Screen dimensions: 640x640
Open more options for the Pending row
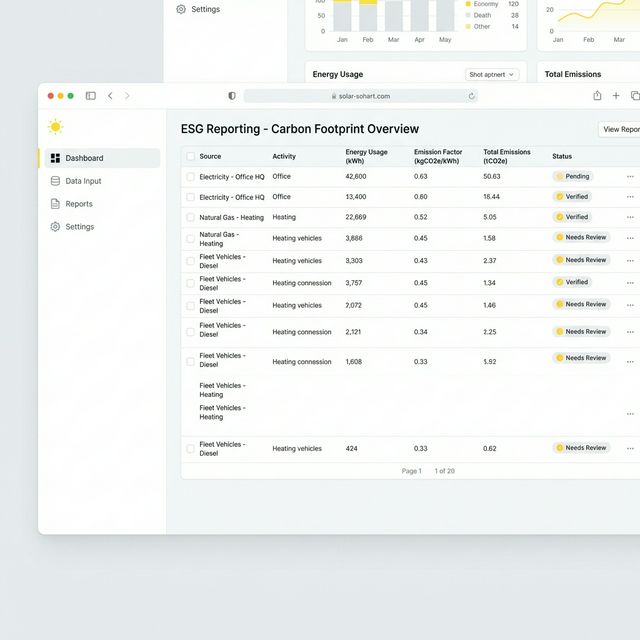point(630,177)
